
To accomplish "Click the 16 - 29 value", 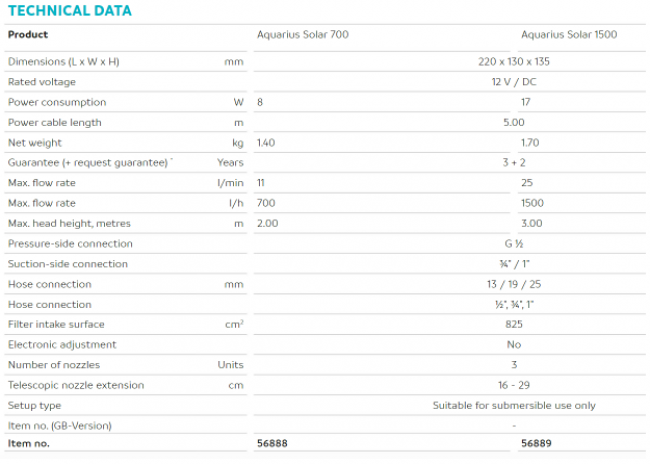I will click(x=514, y=385).
